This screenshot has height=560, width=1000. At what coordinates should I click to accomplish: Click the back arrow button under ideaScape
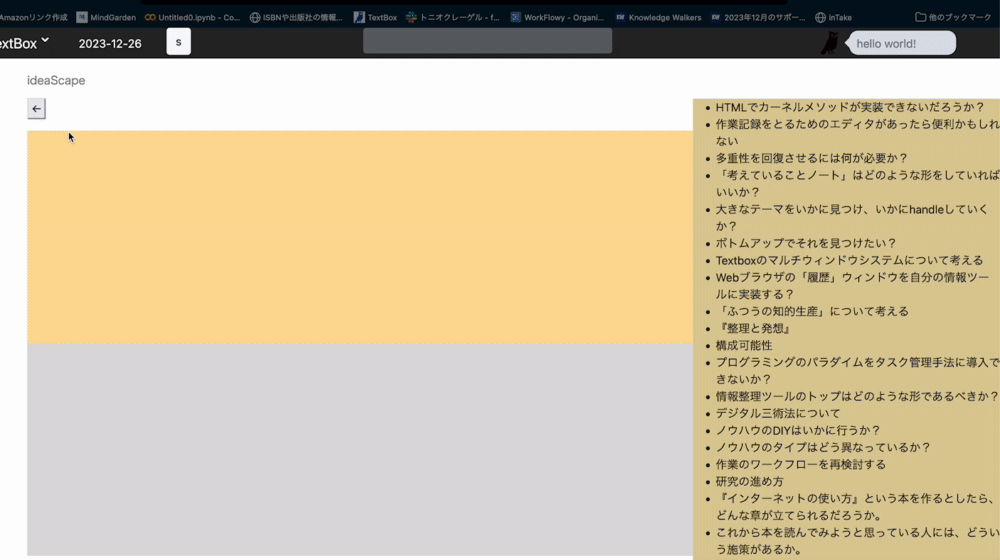point(36,108)
